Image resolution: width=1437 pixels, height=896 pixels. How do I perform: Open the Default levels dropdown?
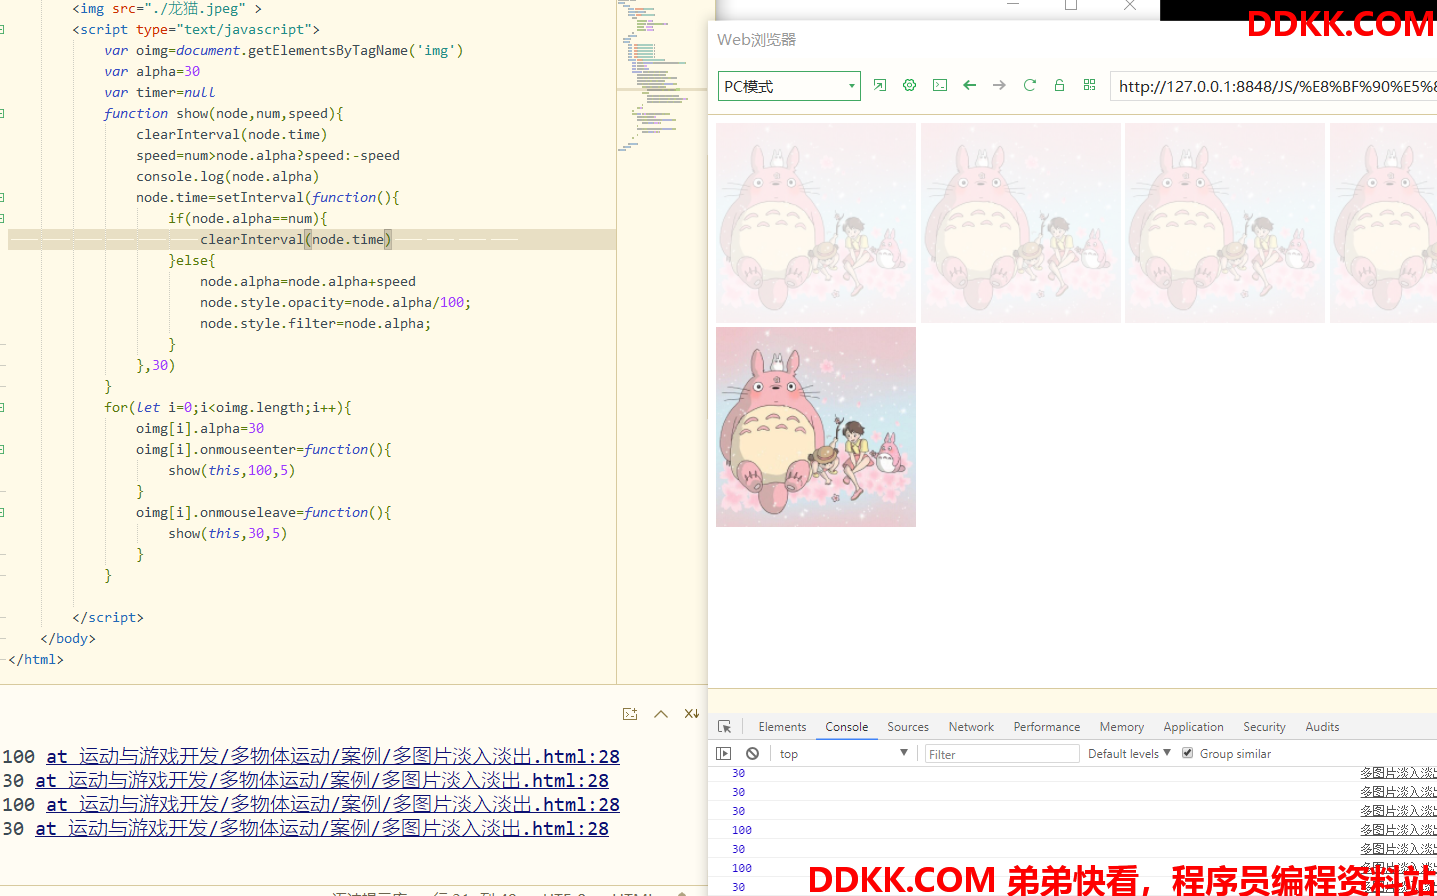[x=1129, y=754]
